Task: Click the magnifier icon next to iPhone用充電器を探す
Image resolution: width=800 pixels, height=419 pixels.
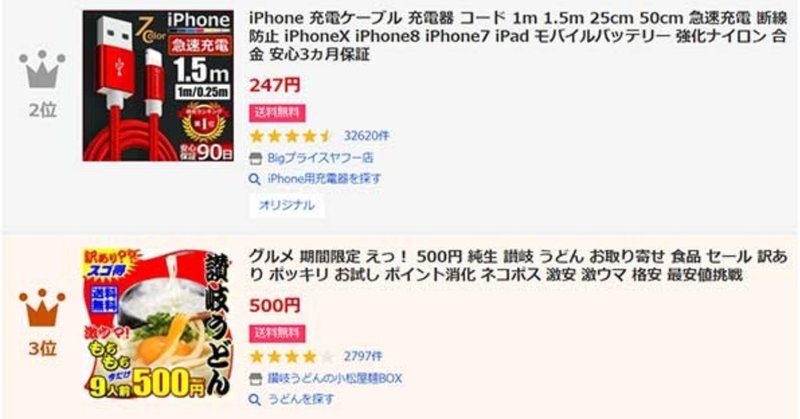Action: pyautogui.click(x=255, y=179)
